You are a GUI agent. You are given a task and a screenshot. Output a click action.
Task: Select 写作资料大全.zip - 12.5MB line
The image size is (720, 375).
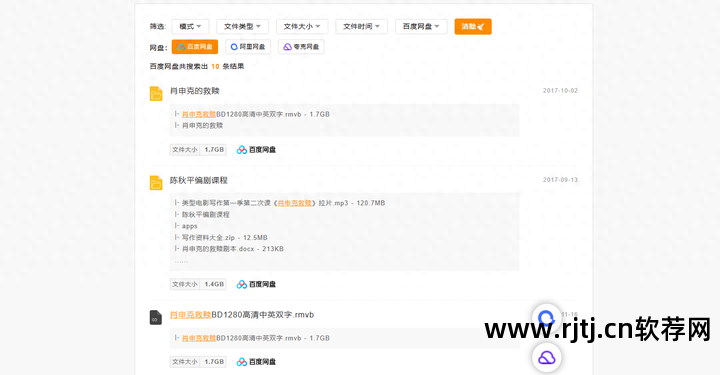[x=221, y=238]
